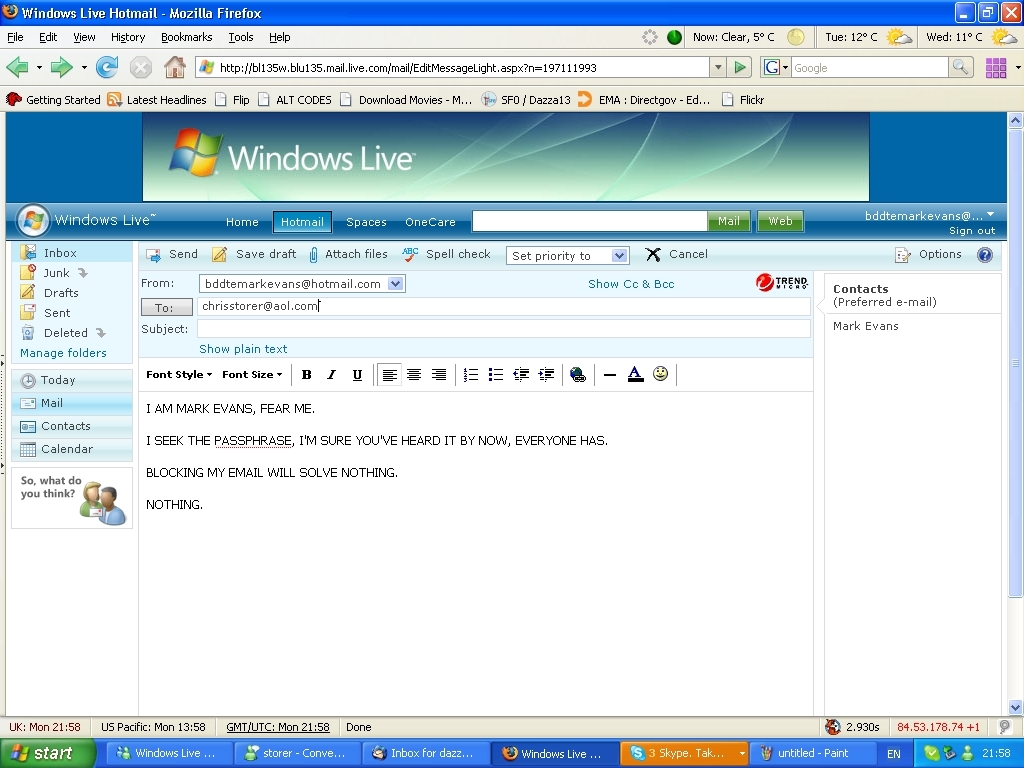Insert hyperlink using globe icon
Viewport: 1024px width, 768px height.
[577, 375]
